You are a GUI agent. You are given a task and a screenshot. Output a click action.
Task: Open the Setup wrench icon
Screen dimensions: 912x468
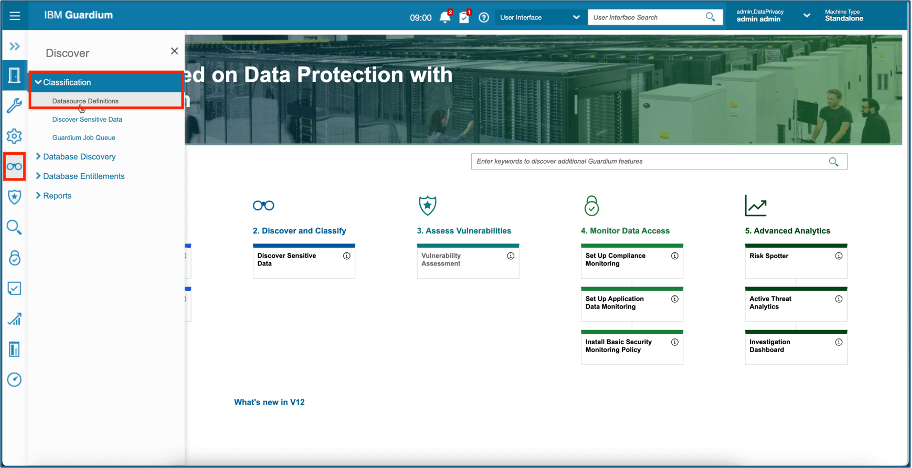(15, 106)
